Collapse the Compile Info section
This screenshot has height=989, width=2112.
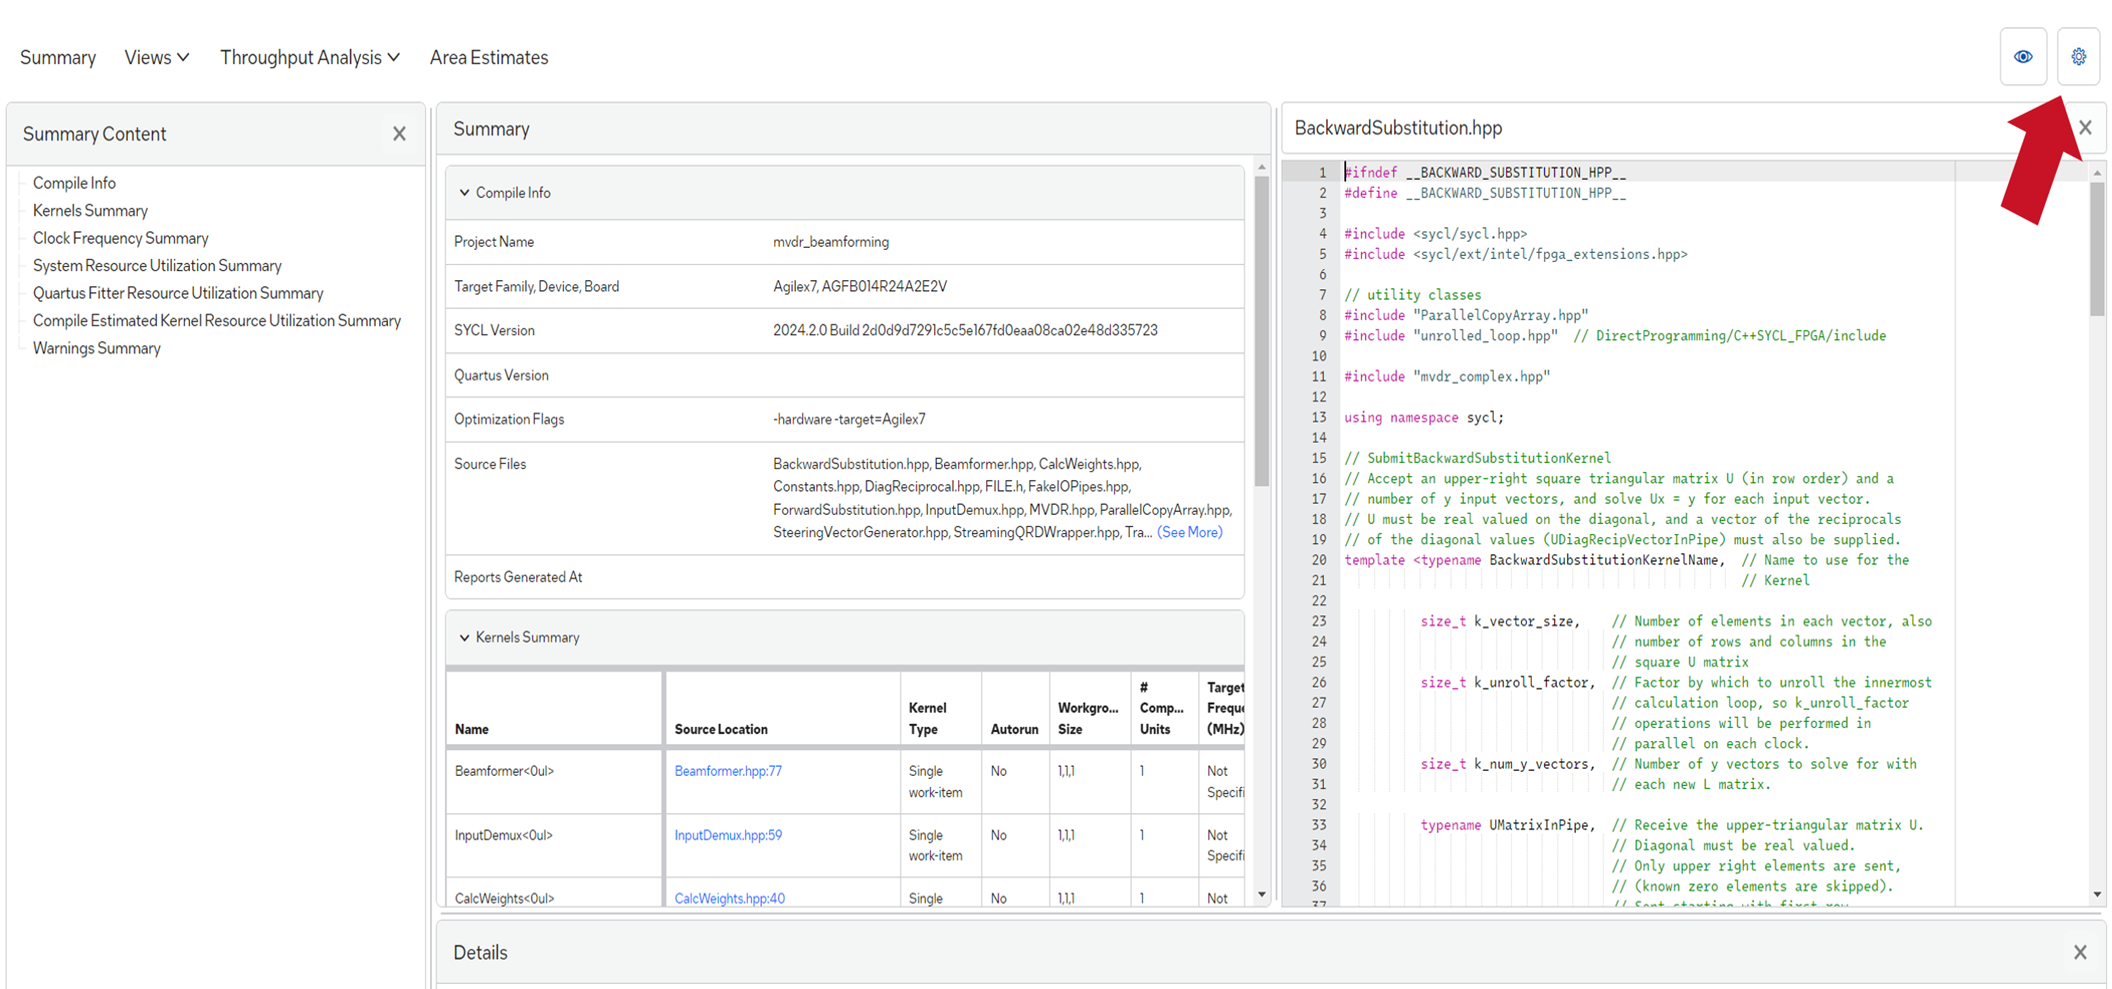tap(465, 193)
